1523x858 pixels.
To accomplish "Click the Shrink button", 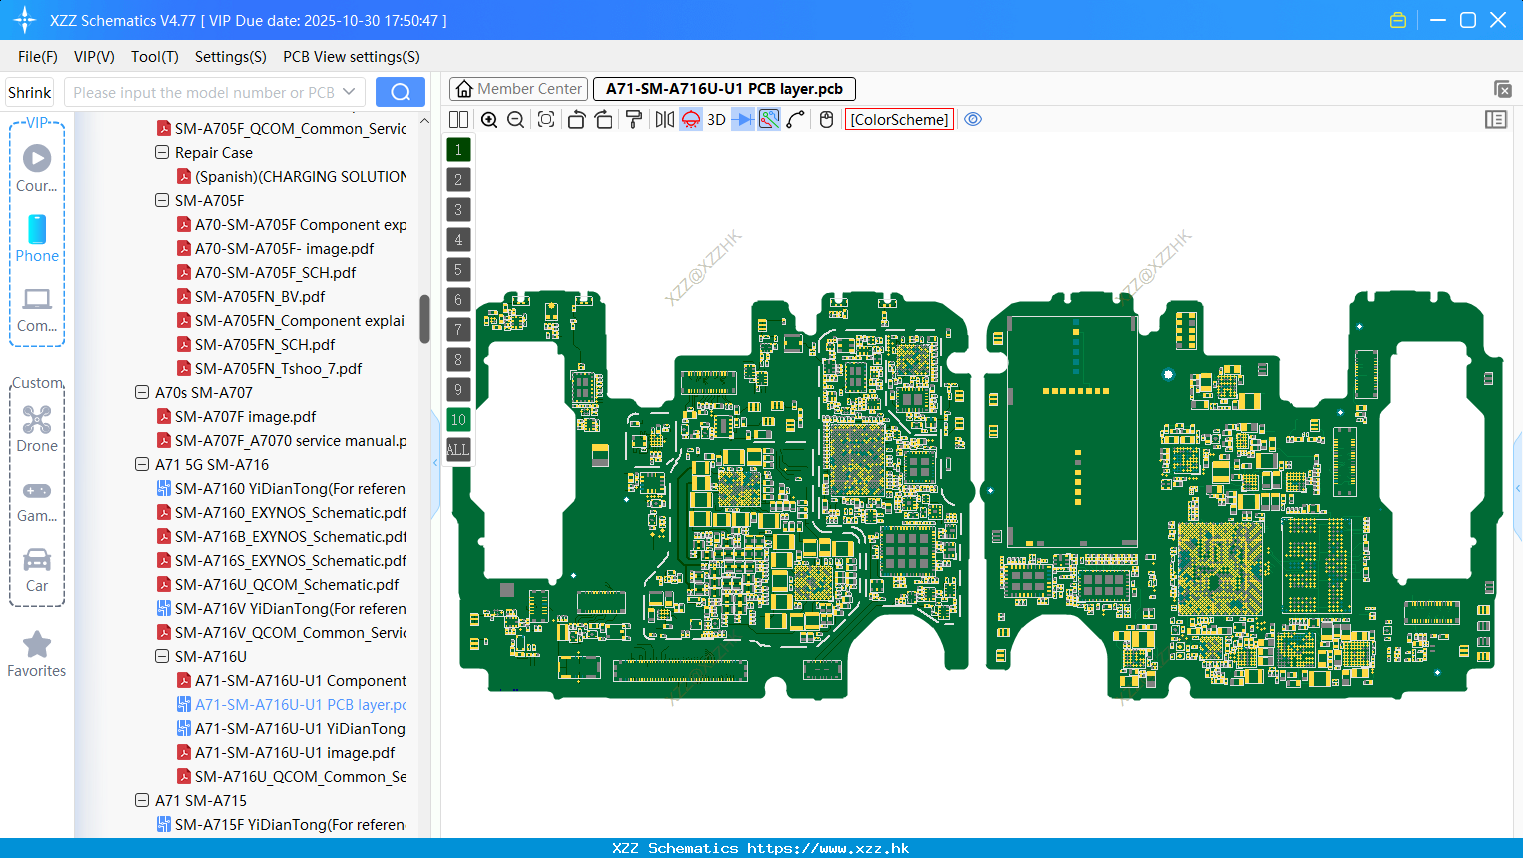I will coord(30,93).
